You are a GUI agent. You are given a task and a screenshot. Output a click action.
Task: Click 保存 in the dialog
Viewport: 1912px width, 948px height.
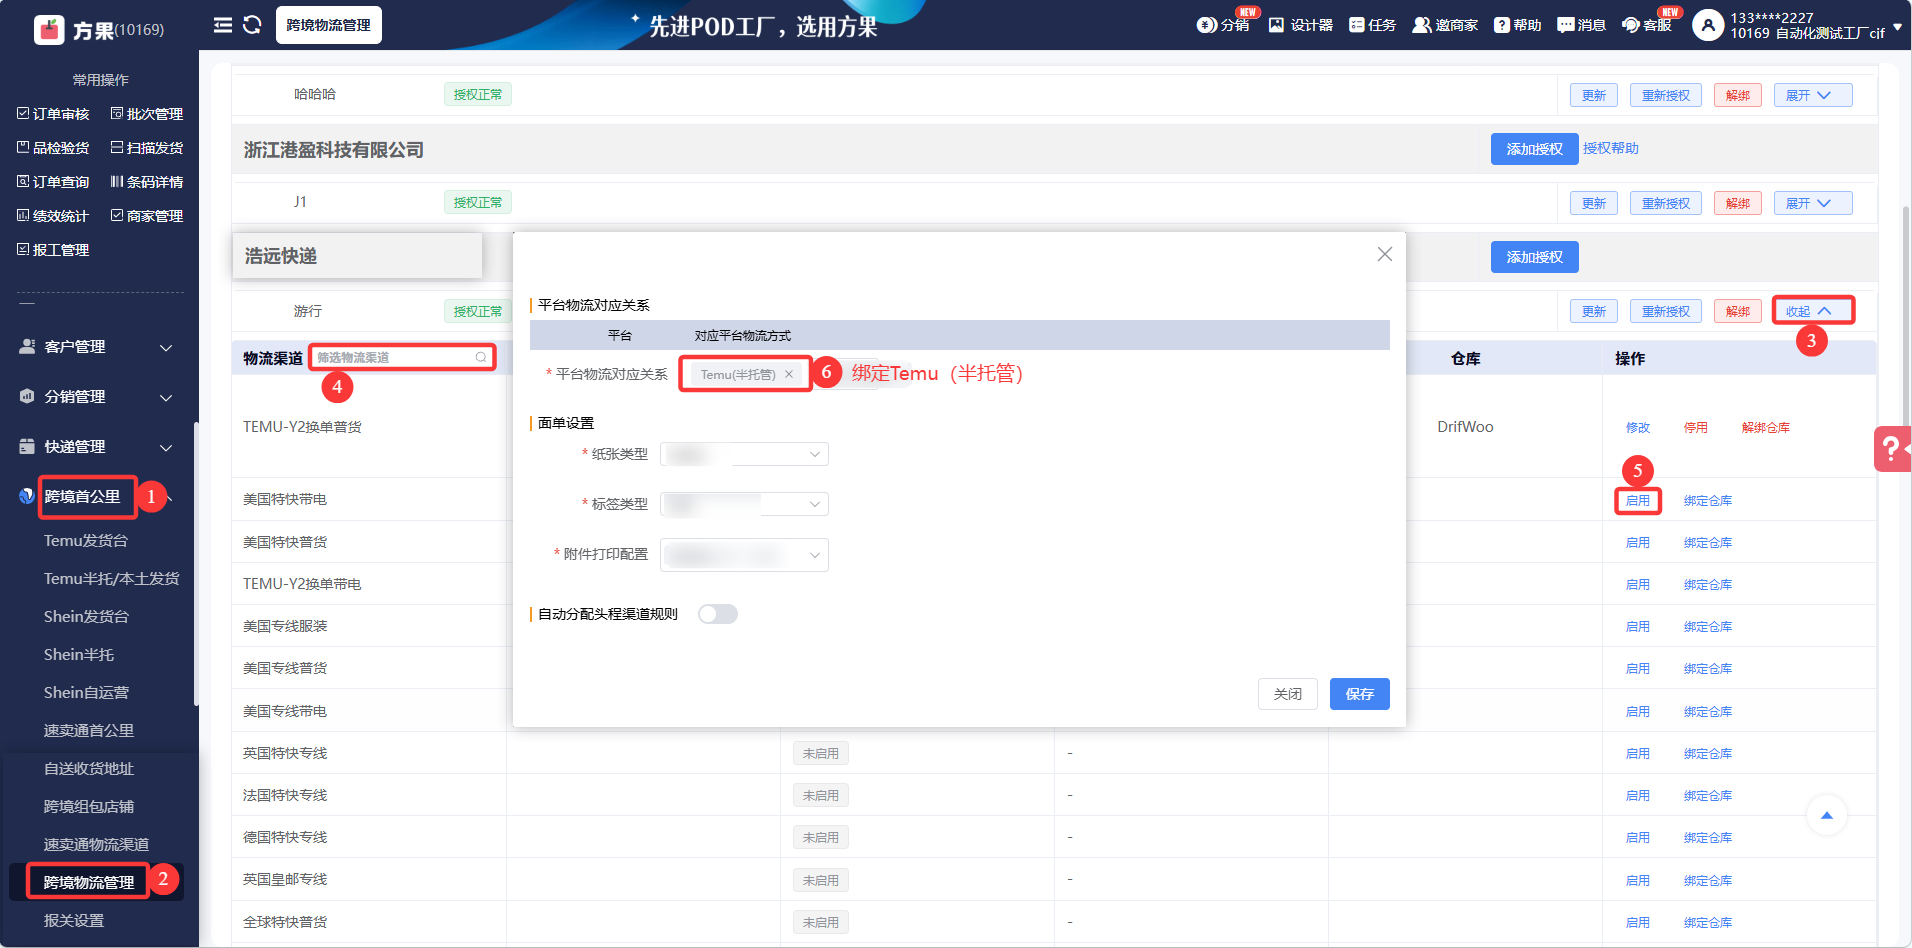click(1360, 694)
